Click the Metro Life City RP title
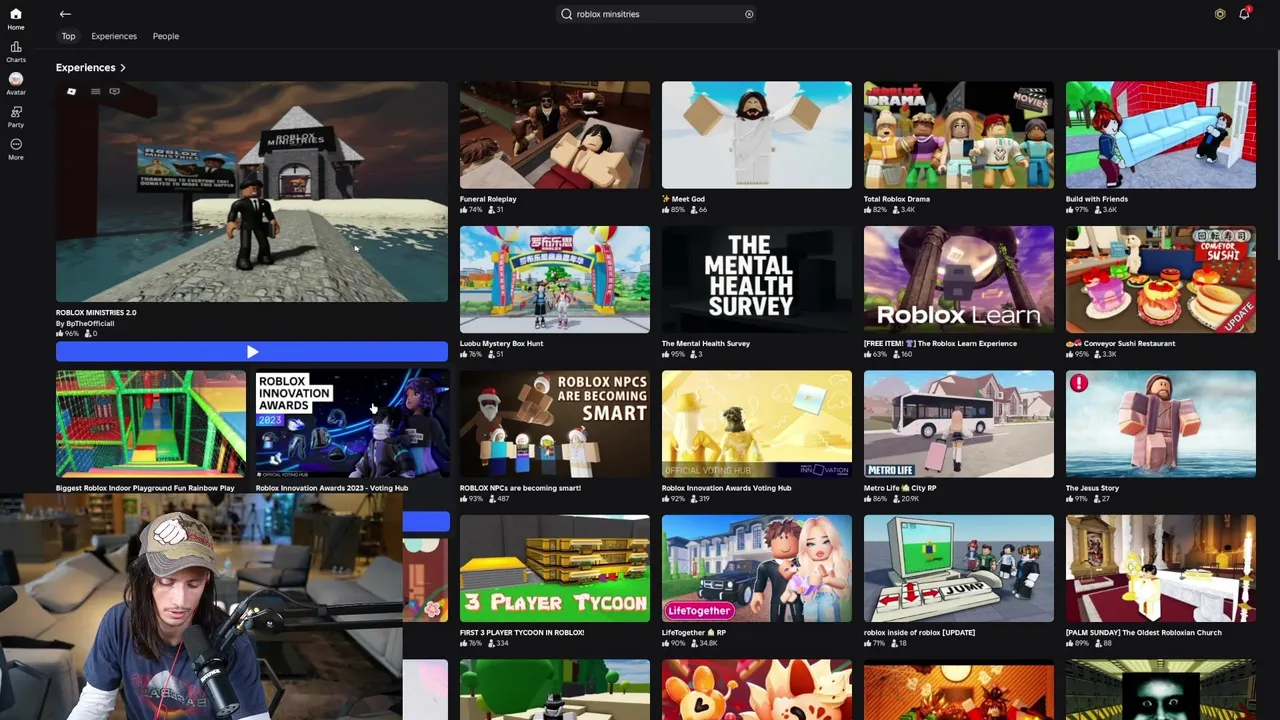The image size is (1280, 720). 900,488
